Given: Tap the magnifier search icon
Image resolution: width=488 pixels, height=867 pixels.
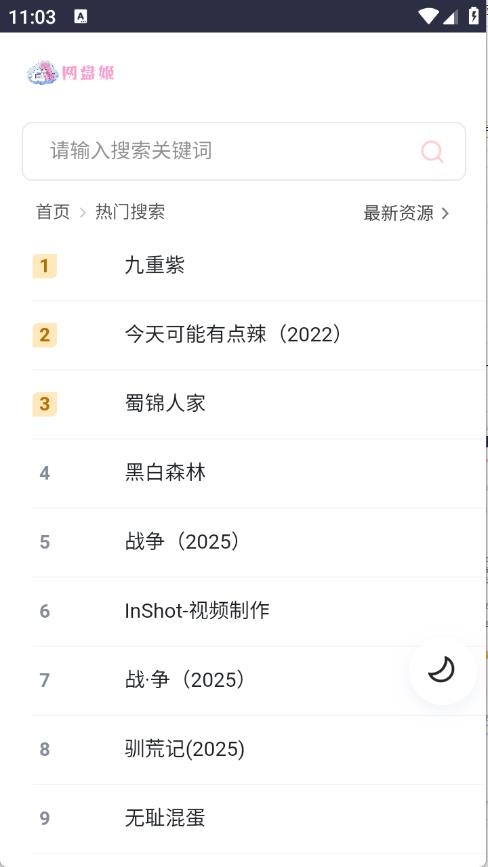Looking at the screenshot, I should coord(432,152).
